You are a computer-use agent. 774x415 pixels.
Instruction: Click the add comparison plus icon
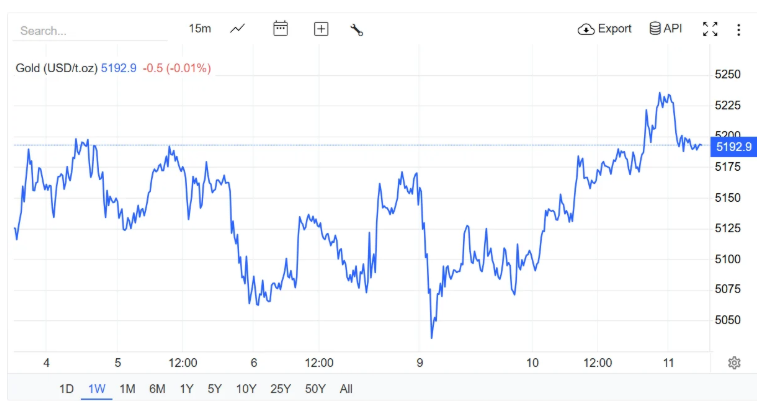[321, 29]
